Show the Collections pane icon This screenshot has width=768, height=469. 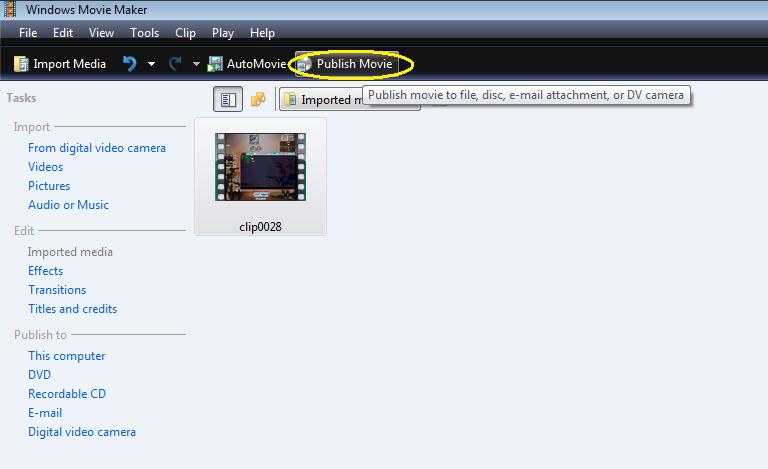pos(258,100)
